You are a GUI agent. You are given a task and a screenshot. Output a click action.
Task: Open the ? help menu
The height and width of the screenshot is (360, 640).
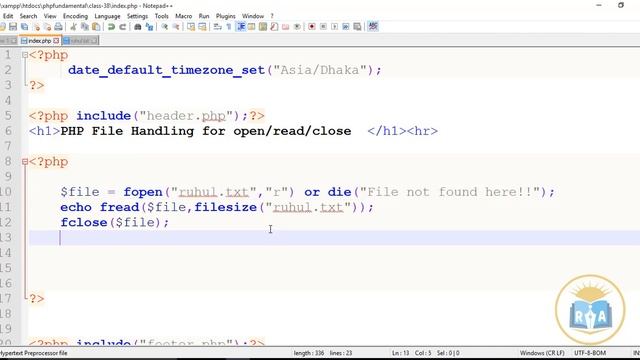pyautogui.click(x=272, y=16)
